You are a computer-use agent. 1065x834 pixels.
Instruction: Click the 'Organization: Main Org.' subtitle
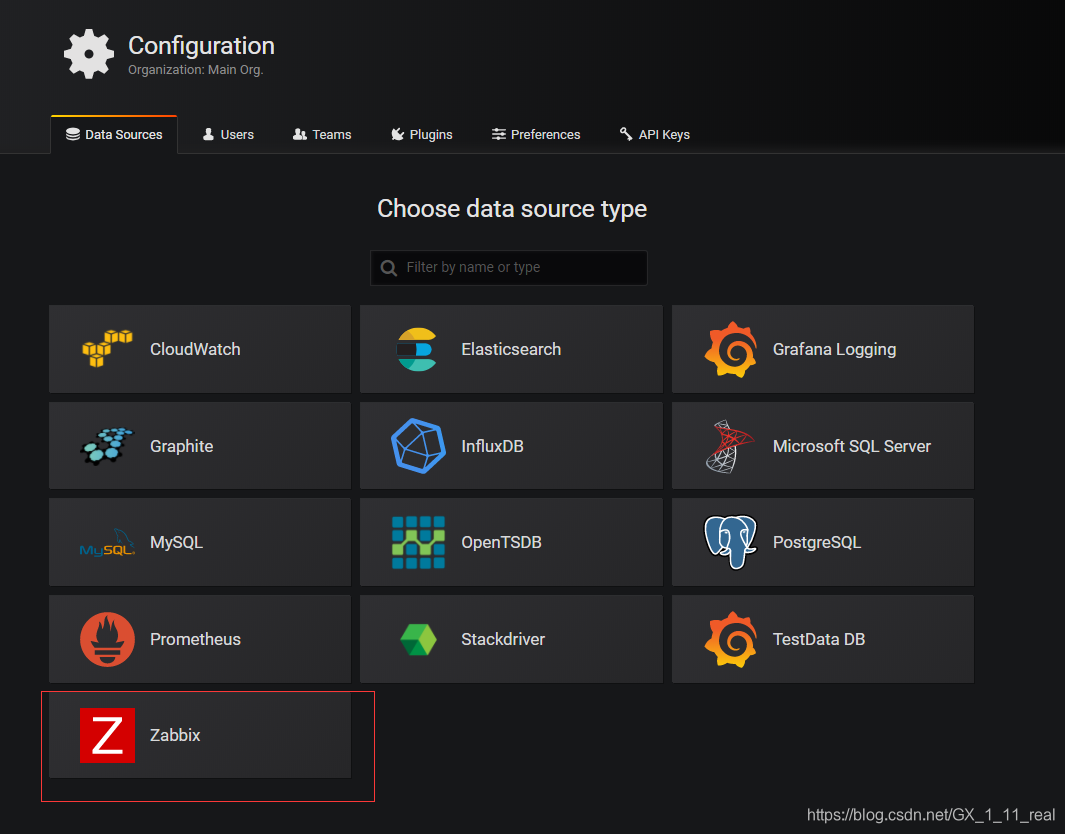[196, 70]
